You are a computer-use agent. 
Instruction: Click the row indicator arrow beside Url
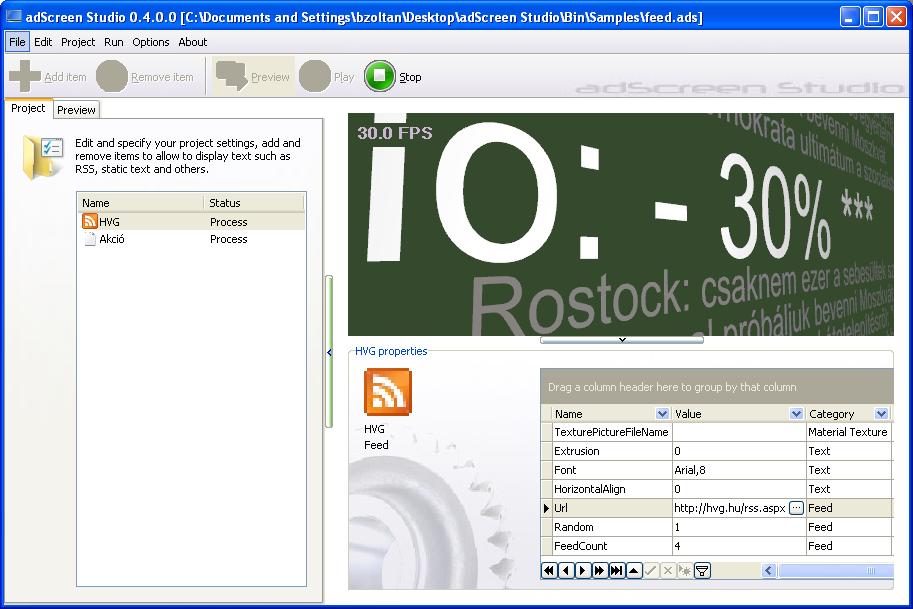546,508
